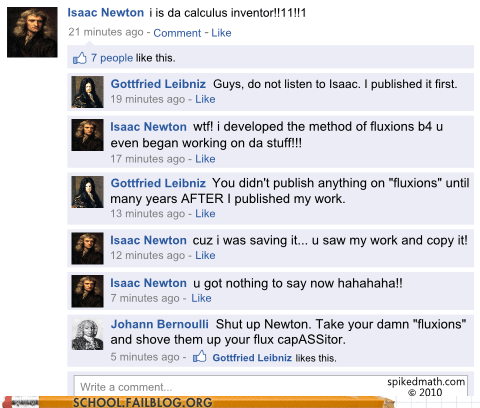Like Newton's comment from 12 minutes ago
The image size is (480, 408).
tap(205, 255)
